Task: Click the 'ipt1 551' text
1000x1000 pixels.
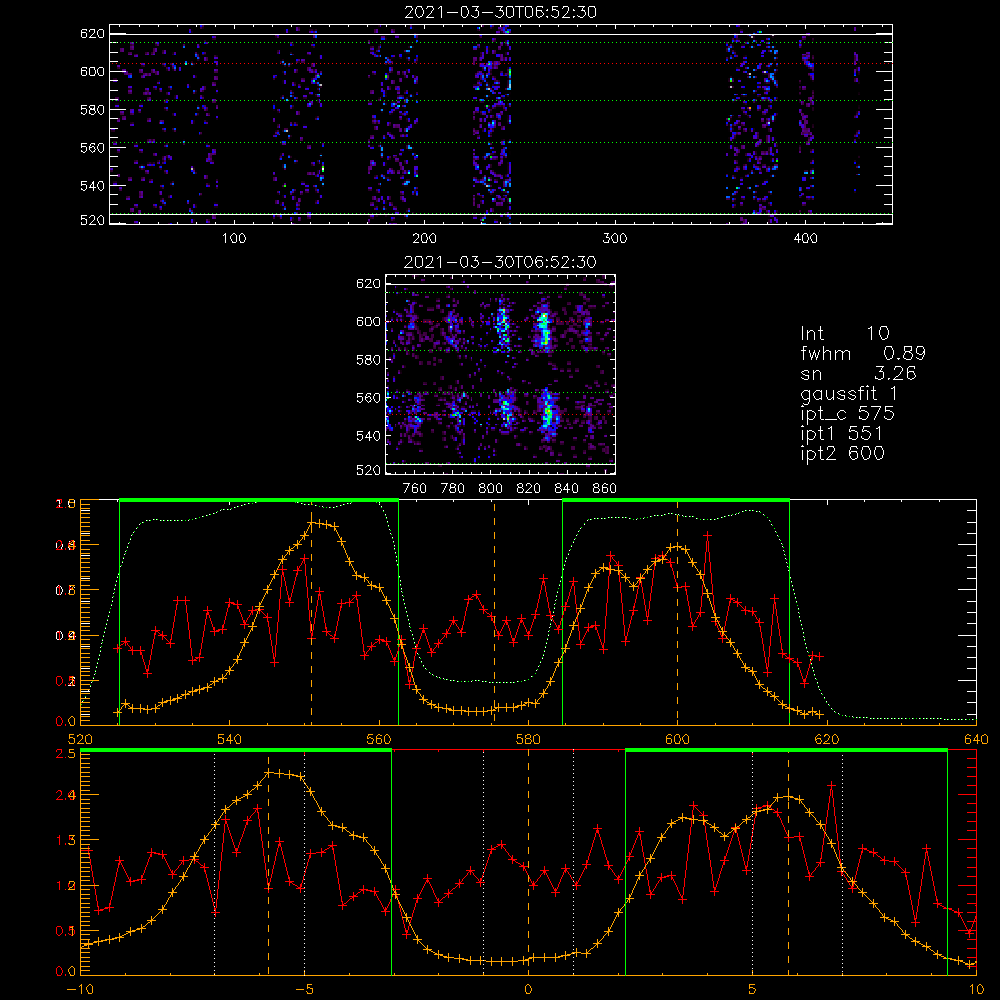Action: [841, 434]
